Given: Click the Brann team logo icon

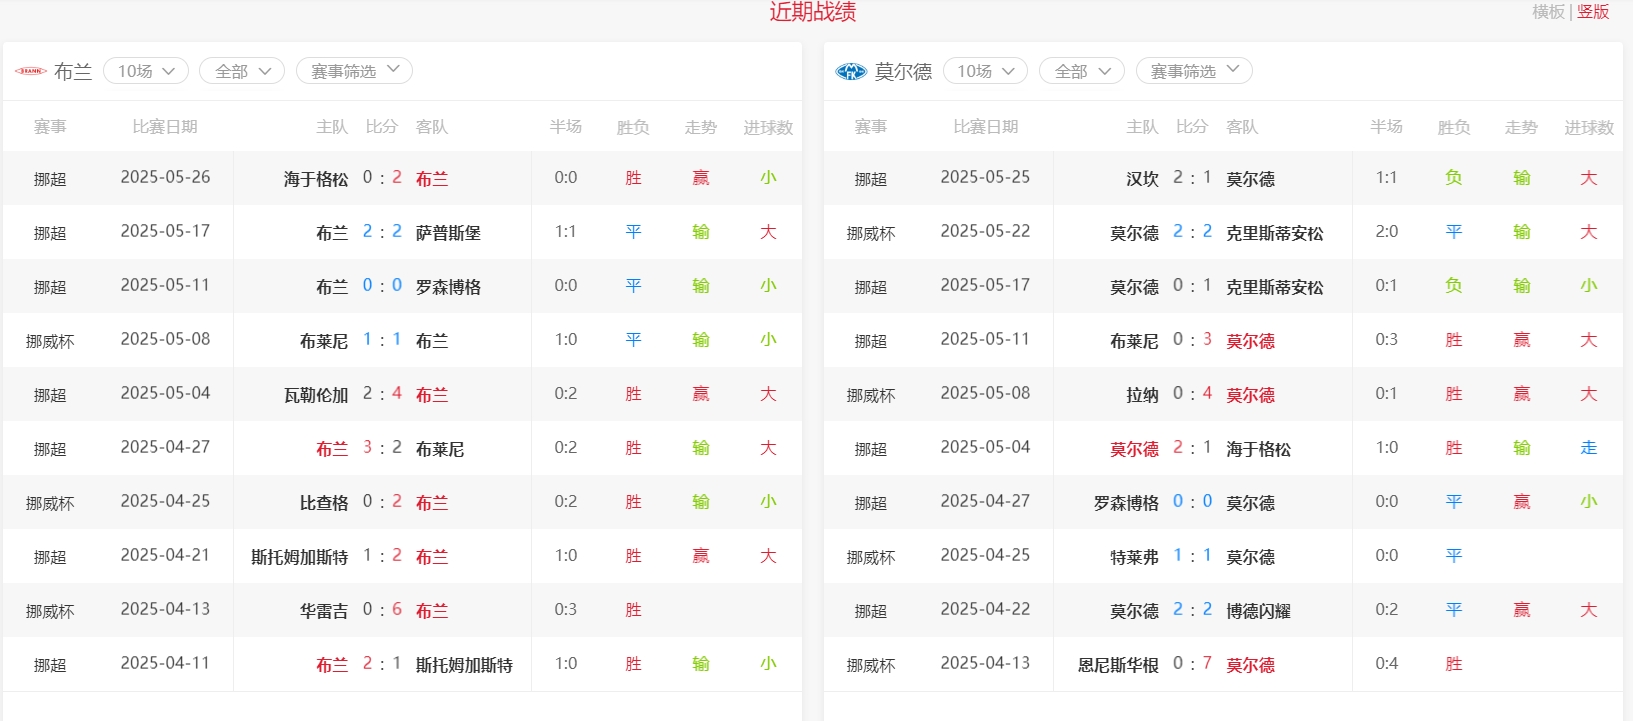Looking at the screenshot, I should 31,71.
